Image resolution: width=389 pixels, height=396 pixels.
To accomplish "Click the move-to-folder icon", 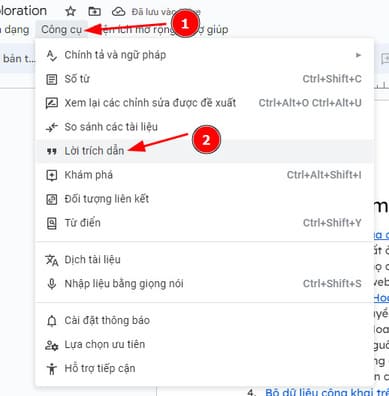I will coord(94,12).
